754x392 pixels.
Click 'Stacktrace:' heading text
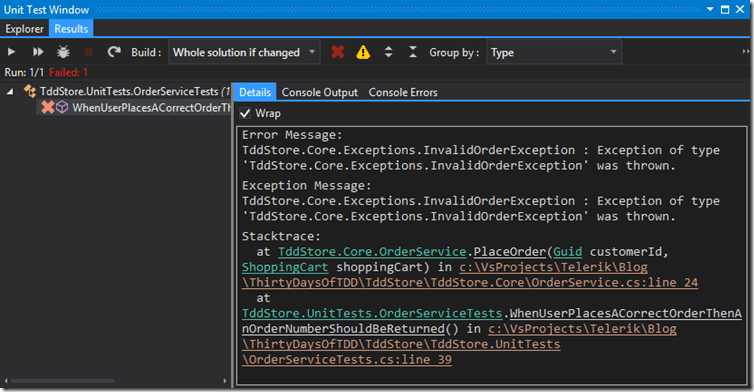point(281,236)
